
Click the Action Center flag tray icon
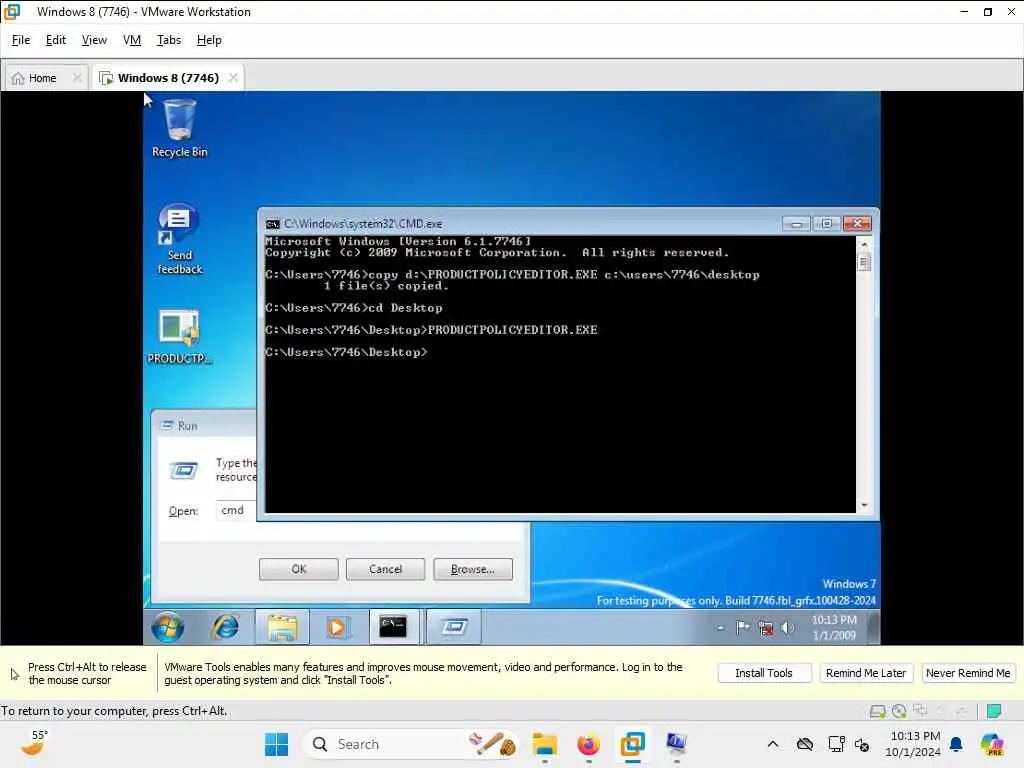743,628
